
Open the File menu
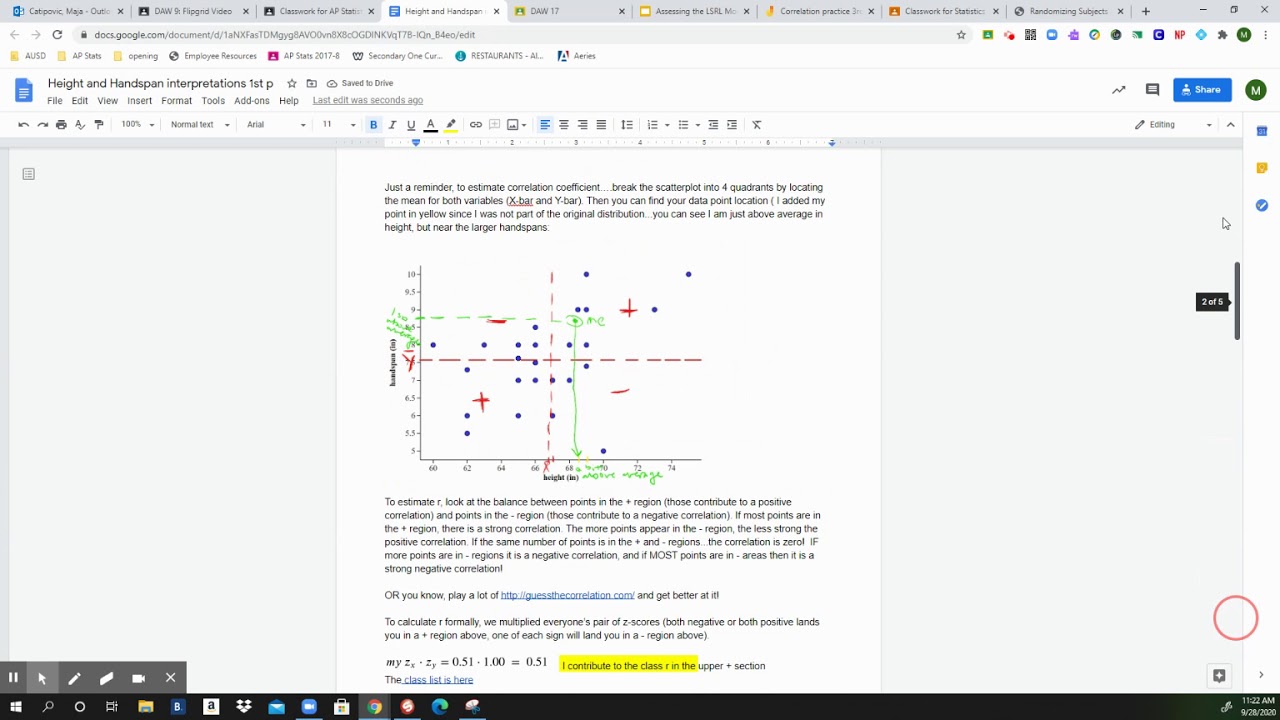pos(55,101)
